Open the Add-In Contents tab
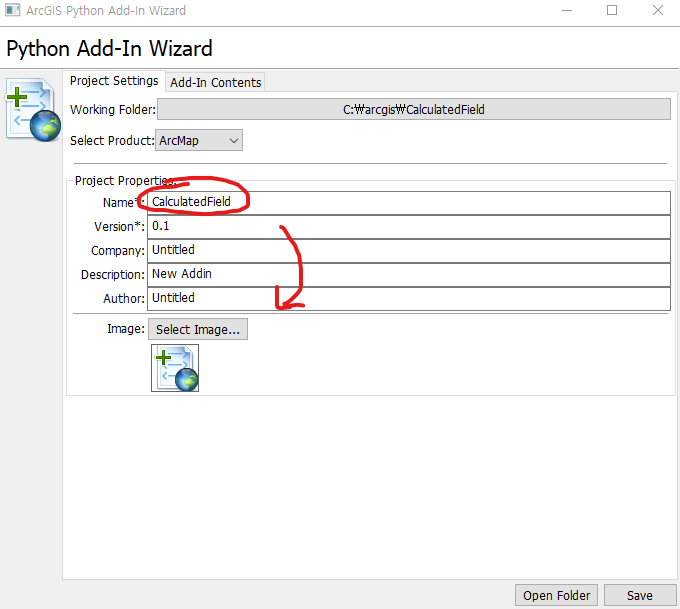The width and height of the screenshot is (680, 609). (216, 82)
